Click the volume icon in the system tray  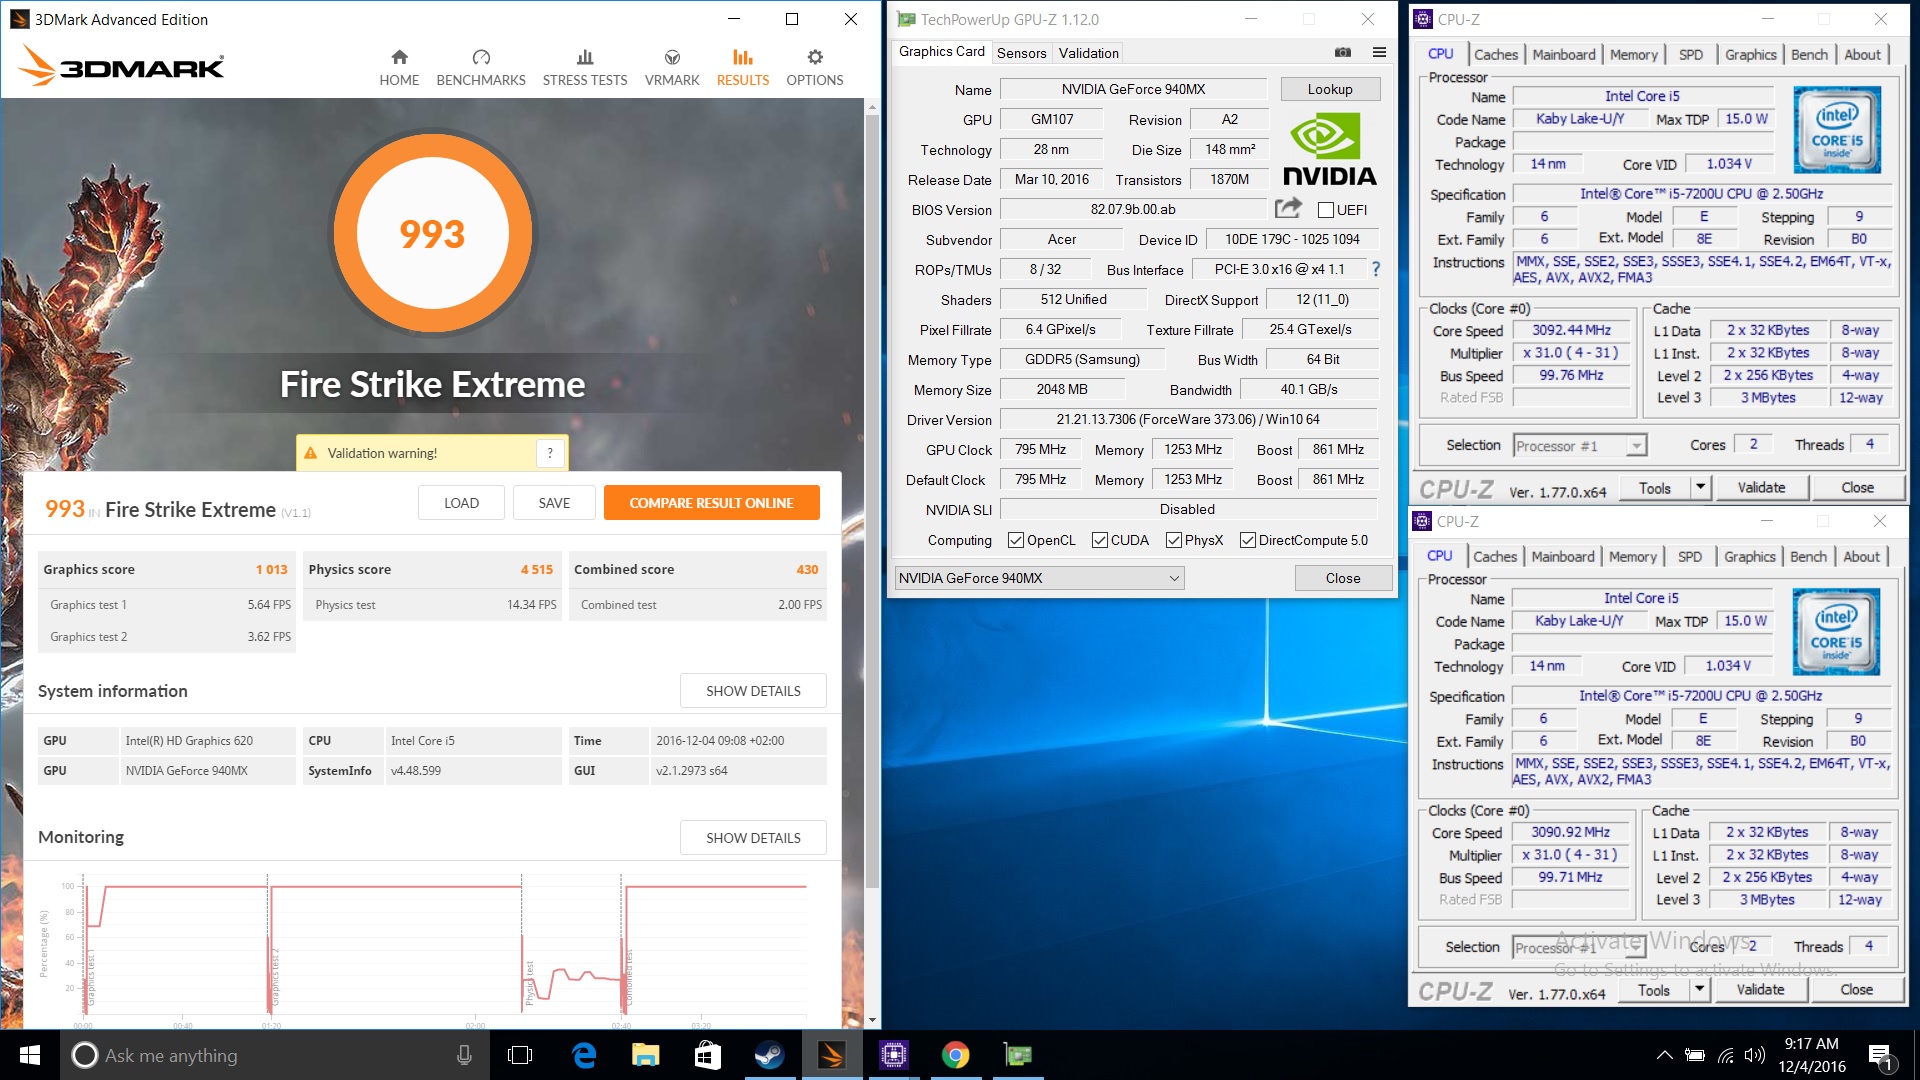(x=1754, y=1055)
